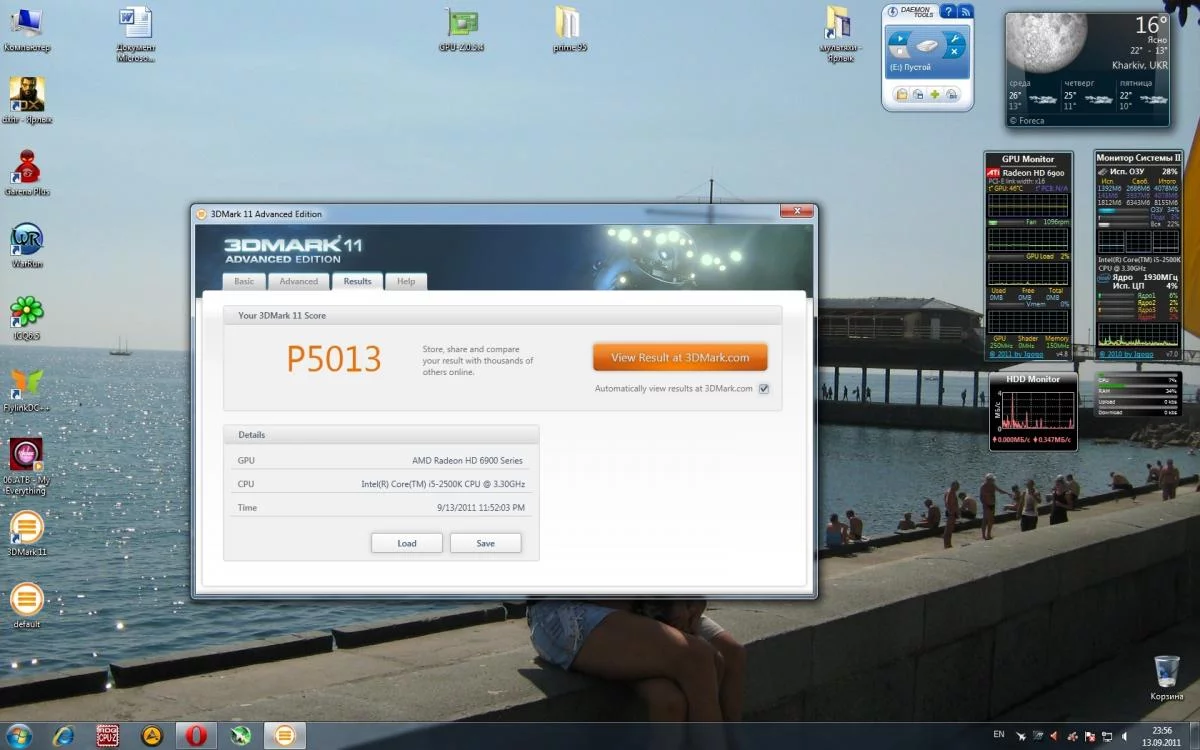1200x750 pixels.
Task: Switch to the Advanced tab
Action: click(299, 281)
